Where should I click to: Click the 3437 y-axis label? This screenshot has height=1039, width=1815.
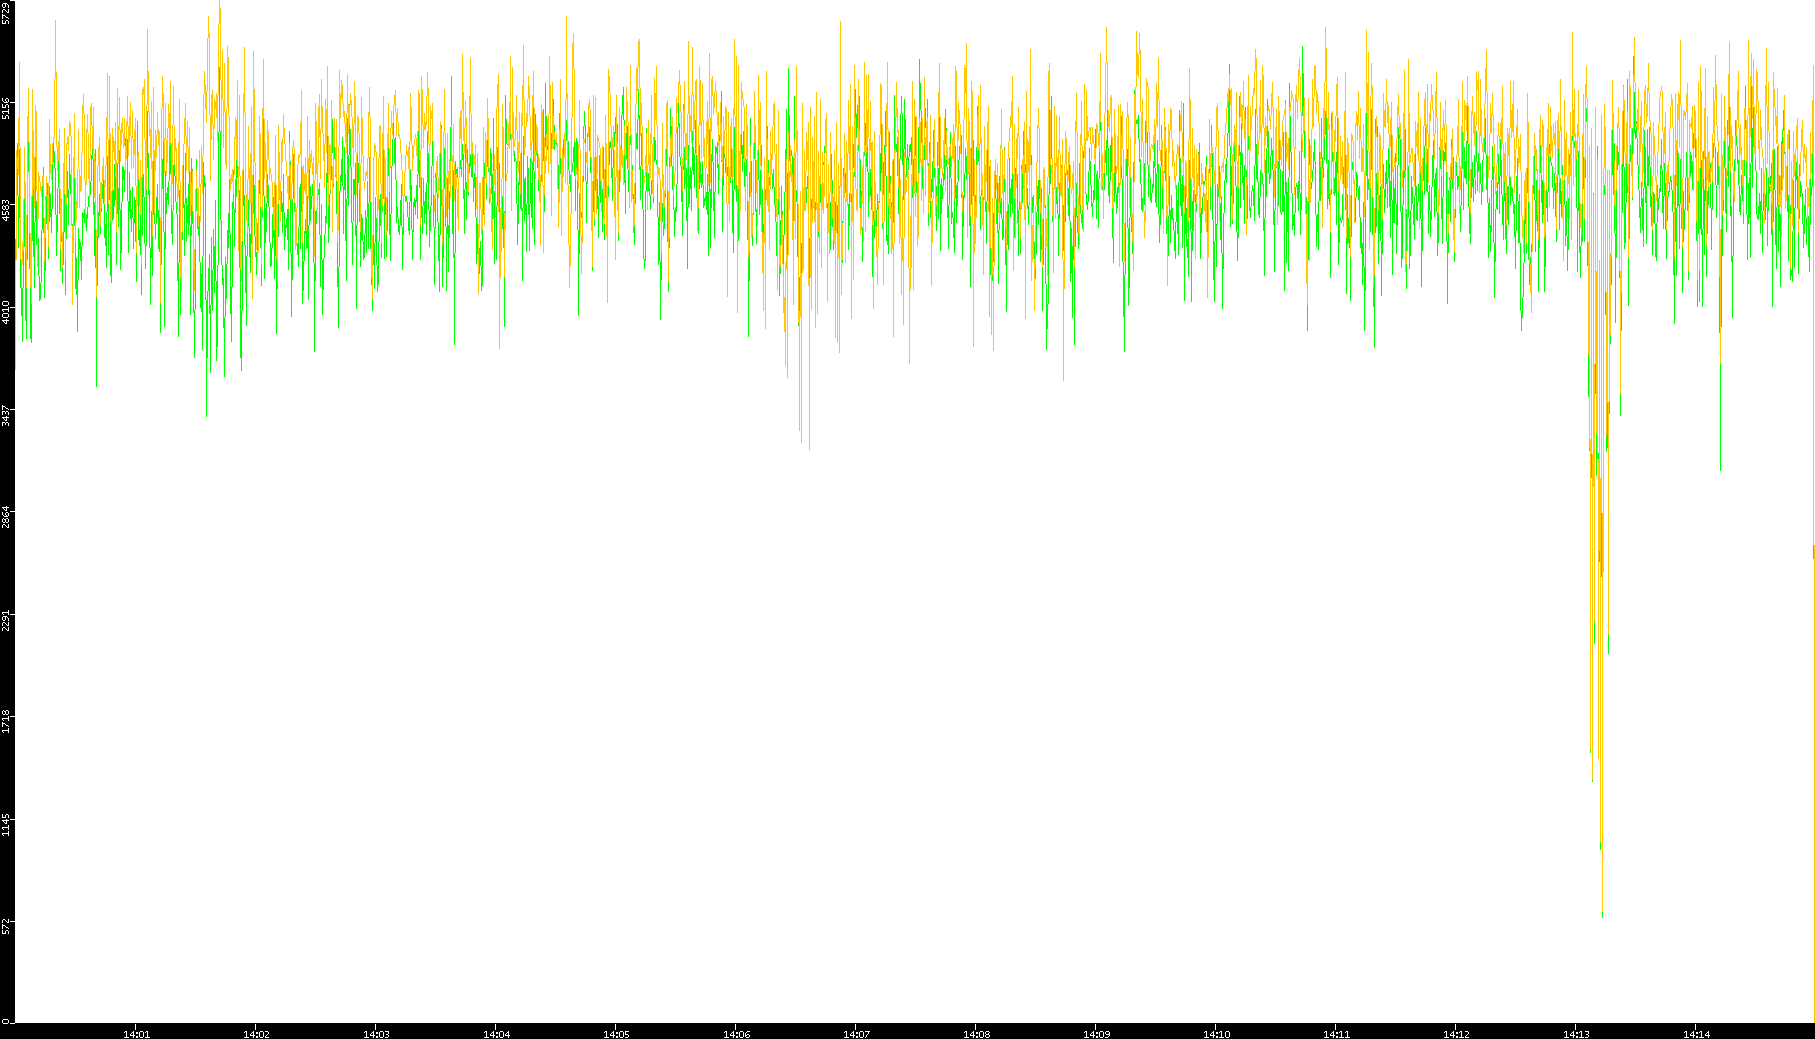tap(7, 414)
